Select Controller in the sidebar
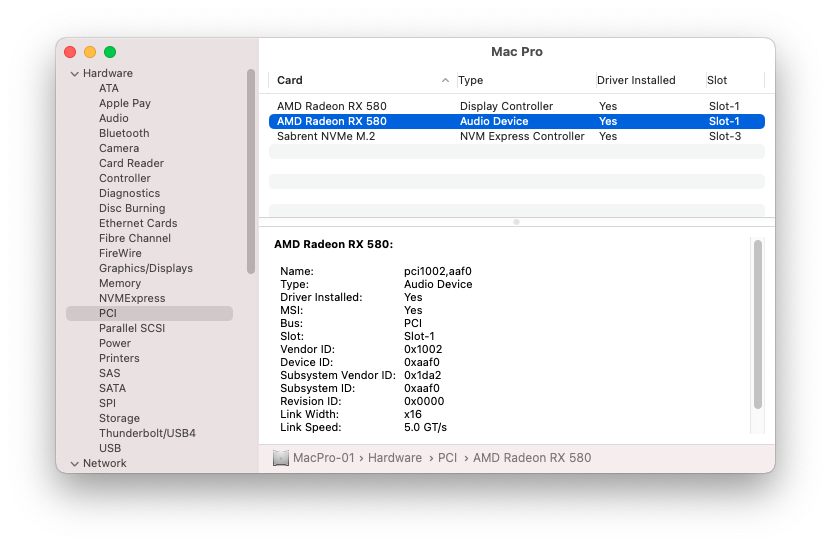Screen dimensions: 831x547 coord(125,179)
